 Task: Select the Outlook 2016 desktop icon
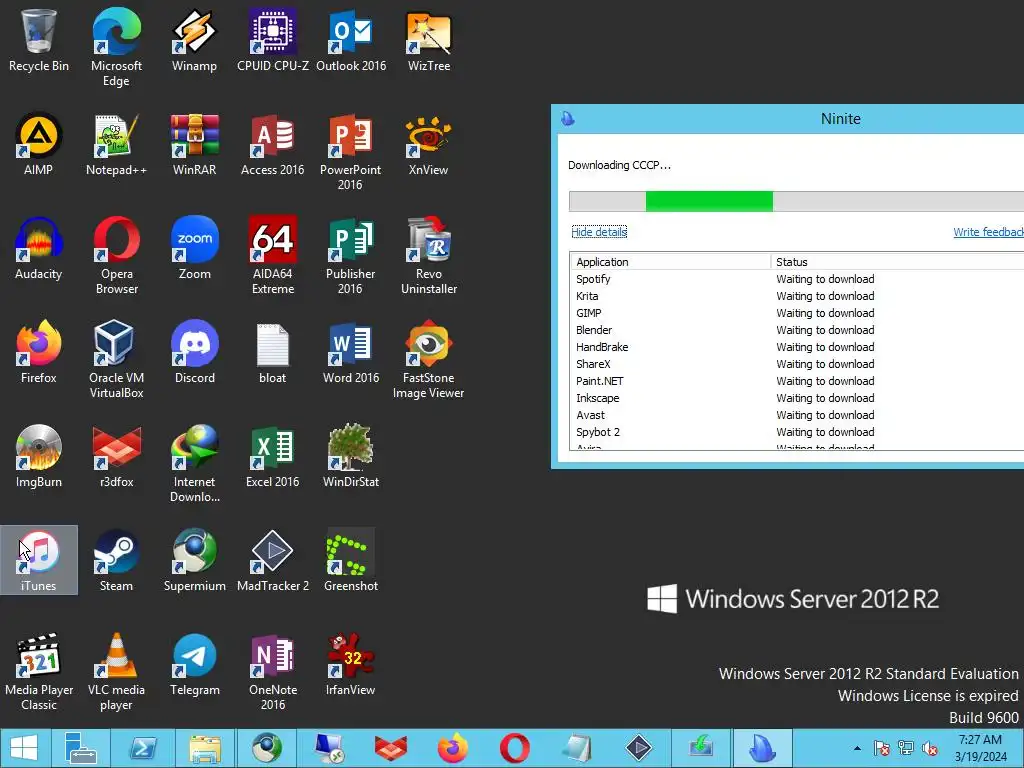pyautogui.click(x=351, y=40)
